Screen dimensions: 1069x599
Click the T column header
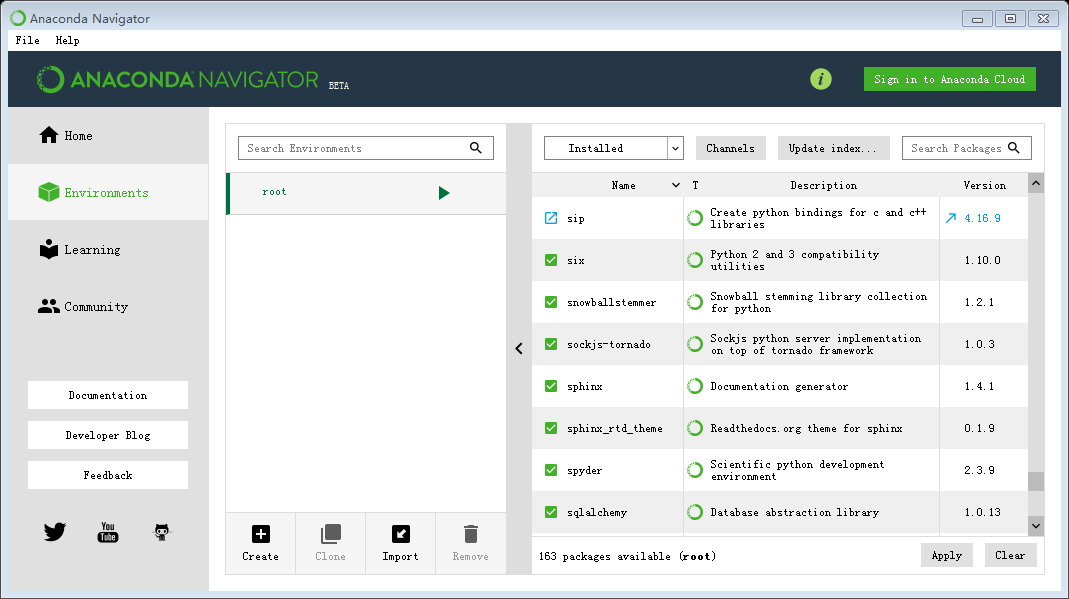click(x=695, y=185)
